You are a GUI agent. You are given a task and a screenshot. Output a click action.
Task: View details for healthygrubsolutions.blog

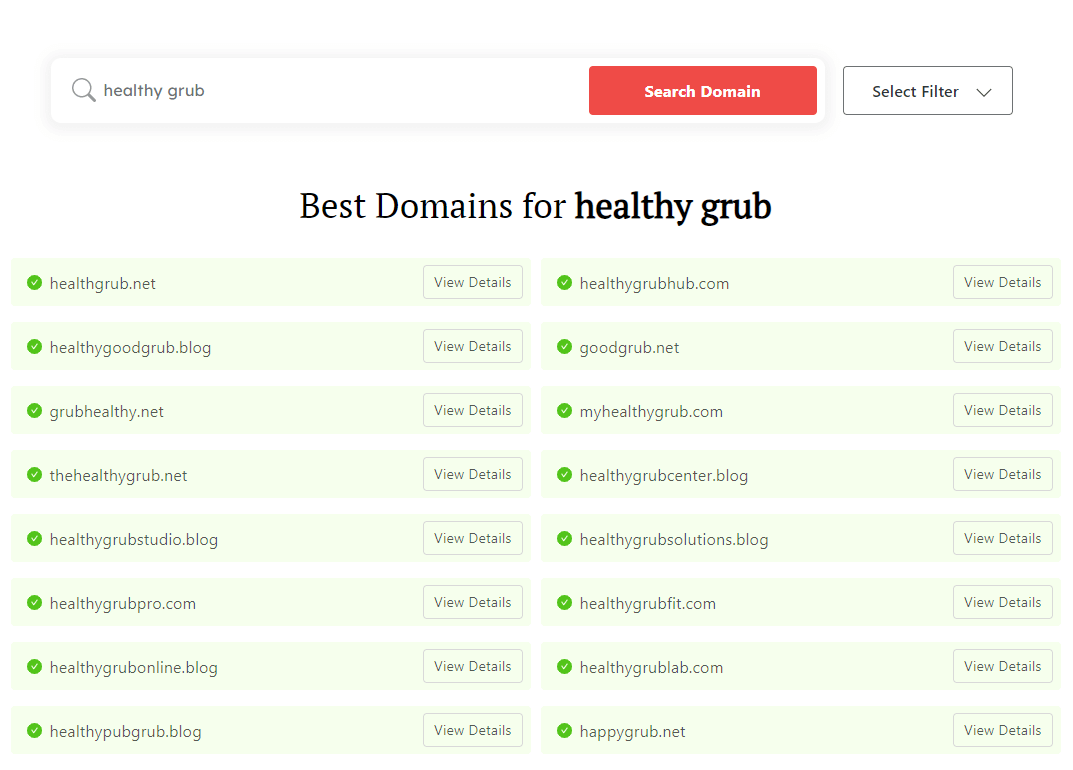(x=1002, y=538)
